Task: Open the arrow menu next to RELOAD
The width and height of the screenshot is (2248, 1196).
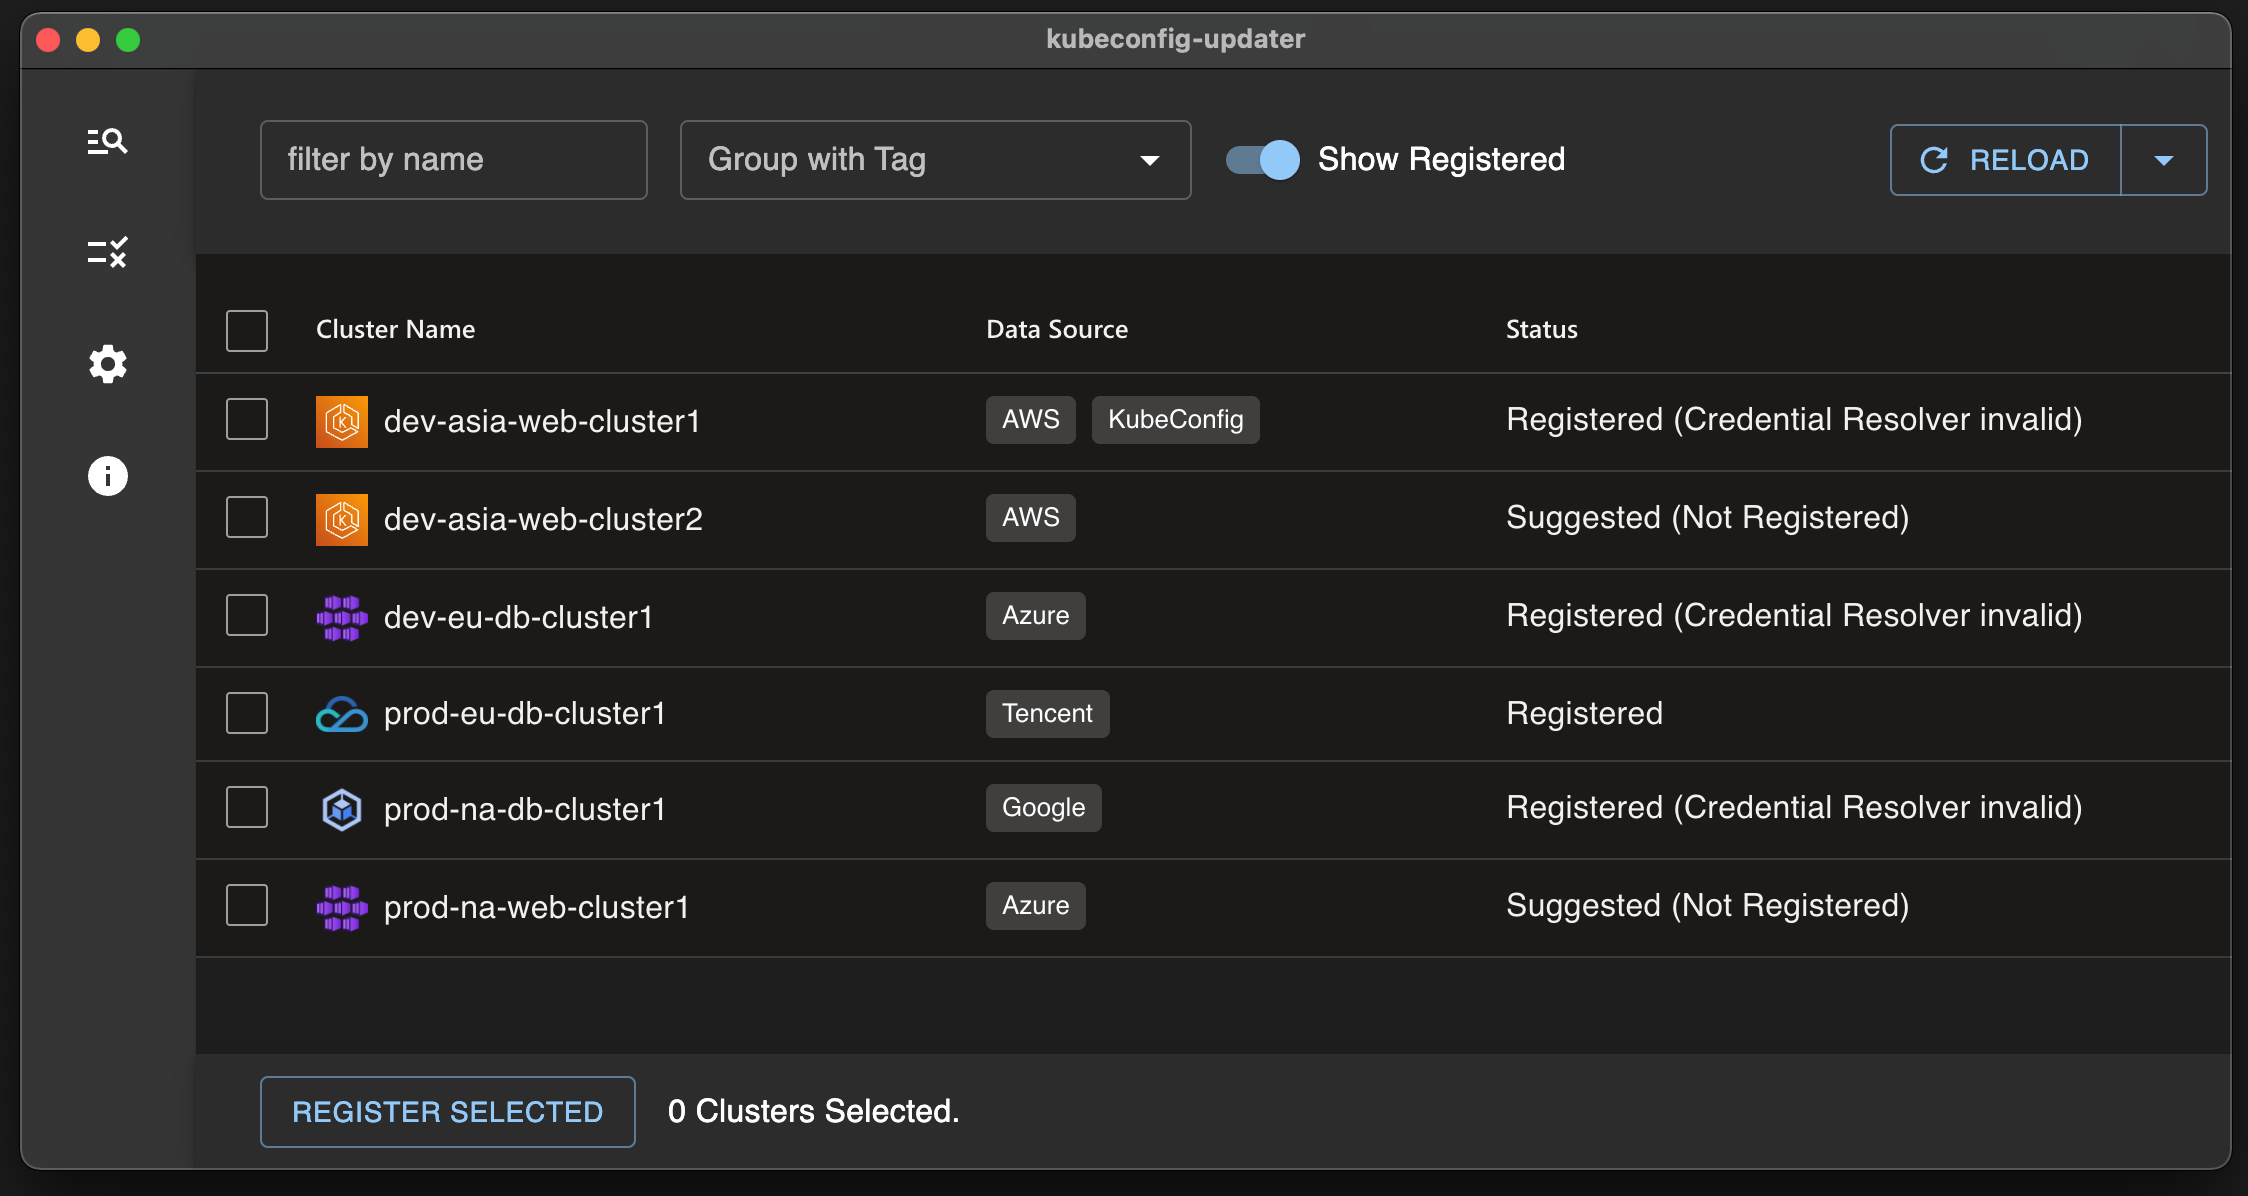Action: click(2163, 160)
